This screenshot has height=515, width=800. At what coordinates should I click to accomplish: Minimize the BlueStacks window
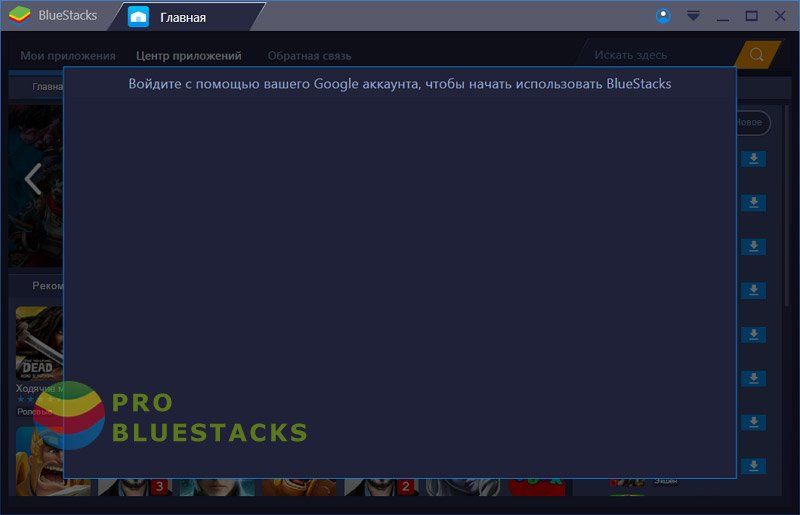pyautogui.click(x=722, y=16)
